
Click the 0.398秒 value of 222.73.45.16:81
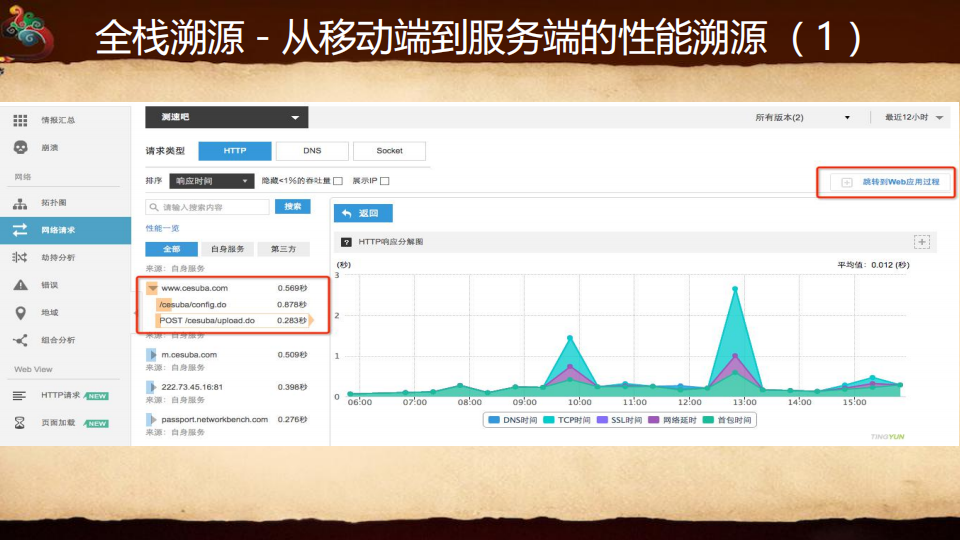(x=292, y=387)
